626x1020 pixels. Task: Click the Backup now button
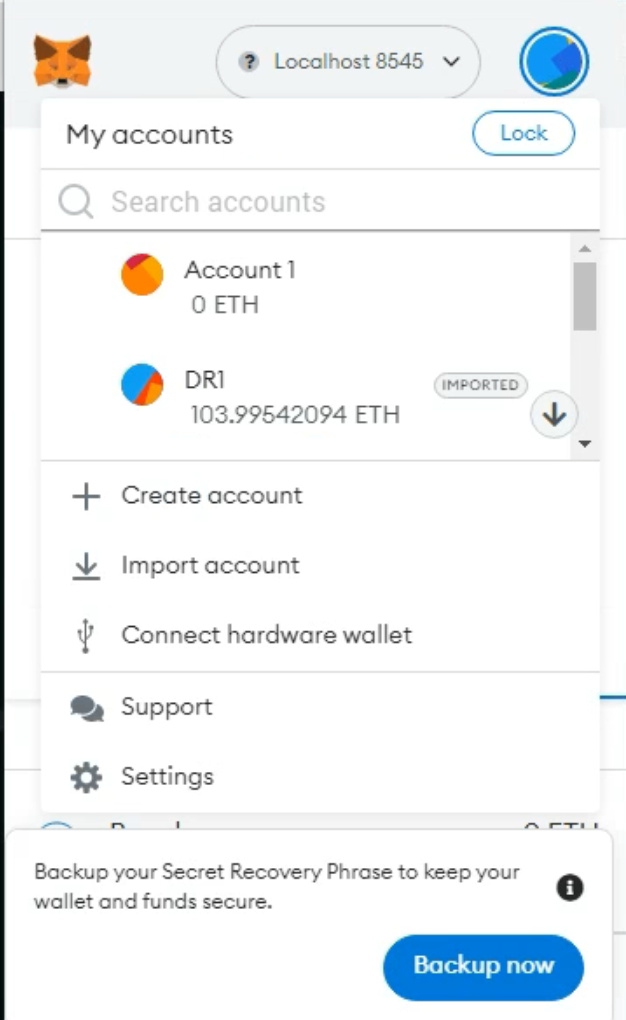pos(483,966)
